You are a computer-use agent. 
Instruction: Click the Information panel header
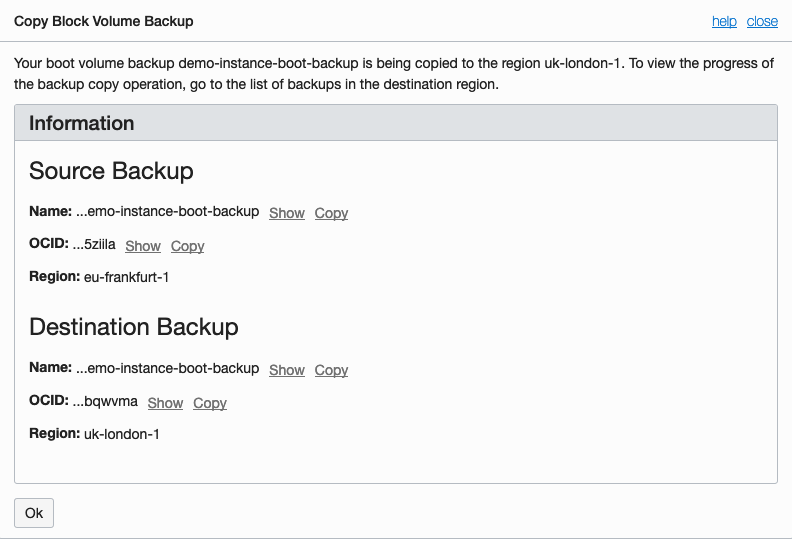point(395,123)
